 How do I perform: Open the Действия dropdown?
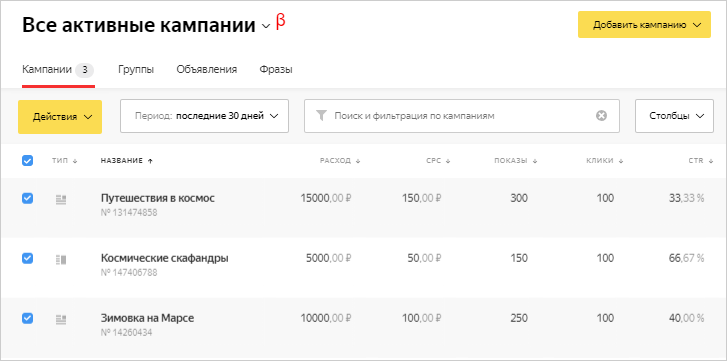(x=60, y=117)
